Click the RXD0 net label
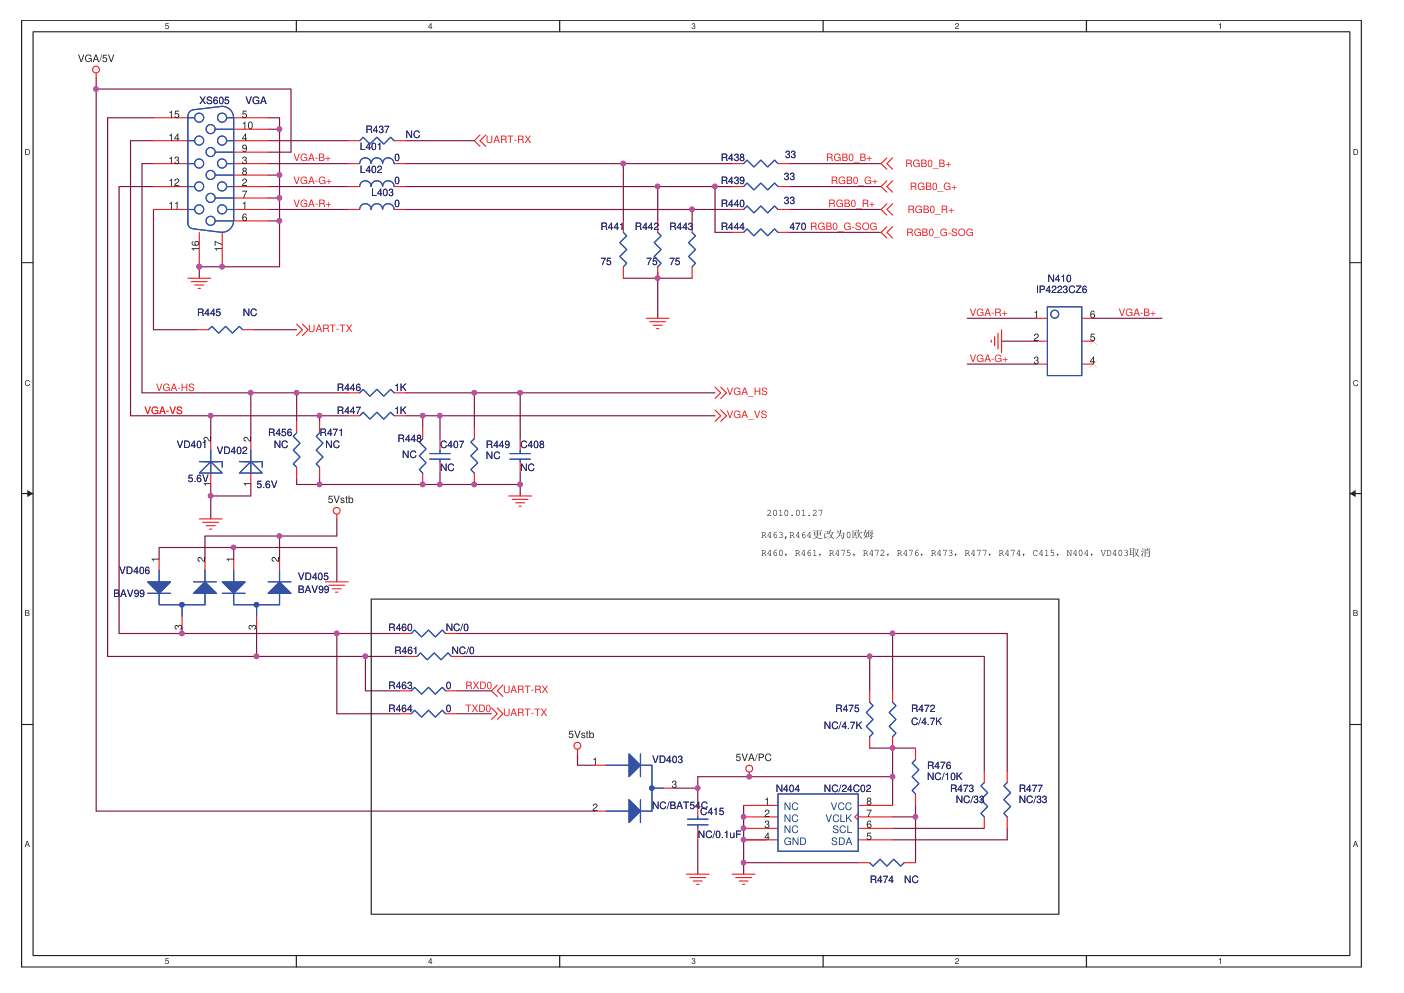Screen dimensions: 1404x993 click(x=478, y=686)
